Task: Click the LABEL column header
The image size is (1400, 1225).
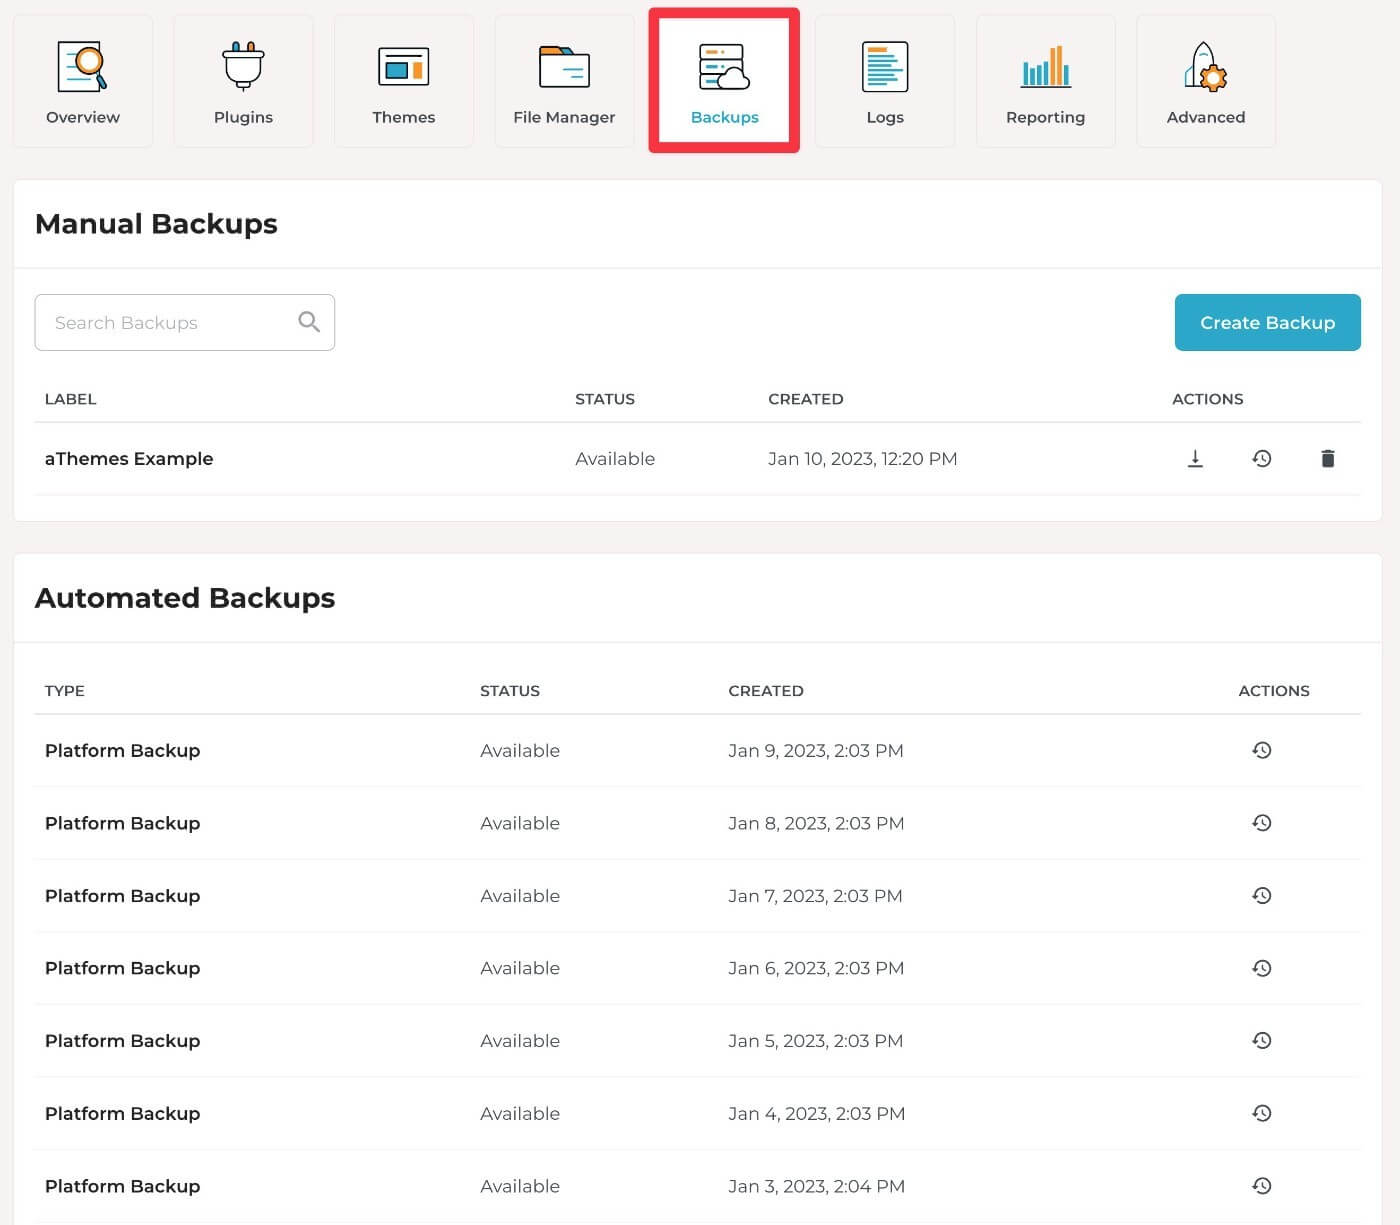Action: coord(70,399)
